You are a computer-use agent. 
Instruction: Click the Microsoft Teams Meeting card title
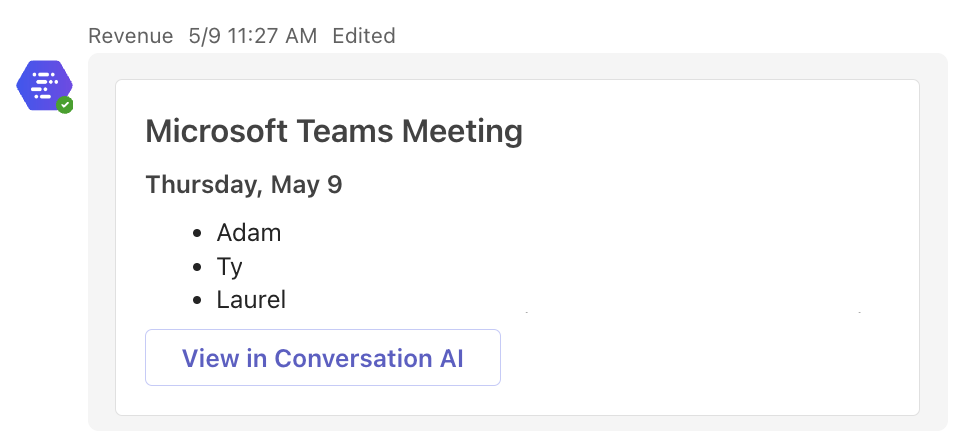(x=334, y=131)
